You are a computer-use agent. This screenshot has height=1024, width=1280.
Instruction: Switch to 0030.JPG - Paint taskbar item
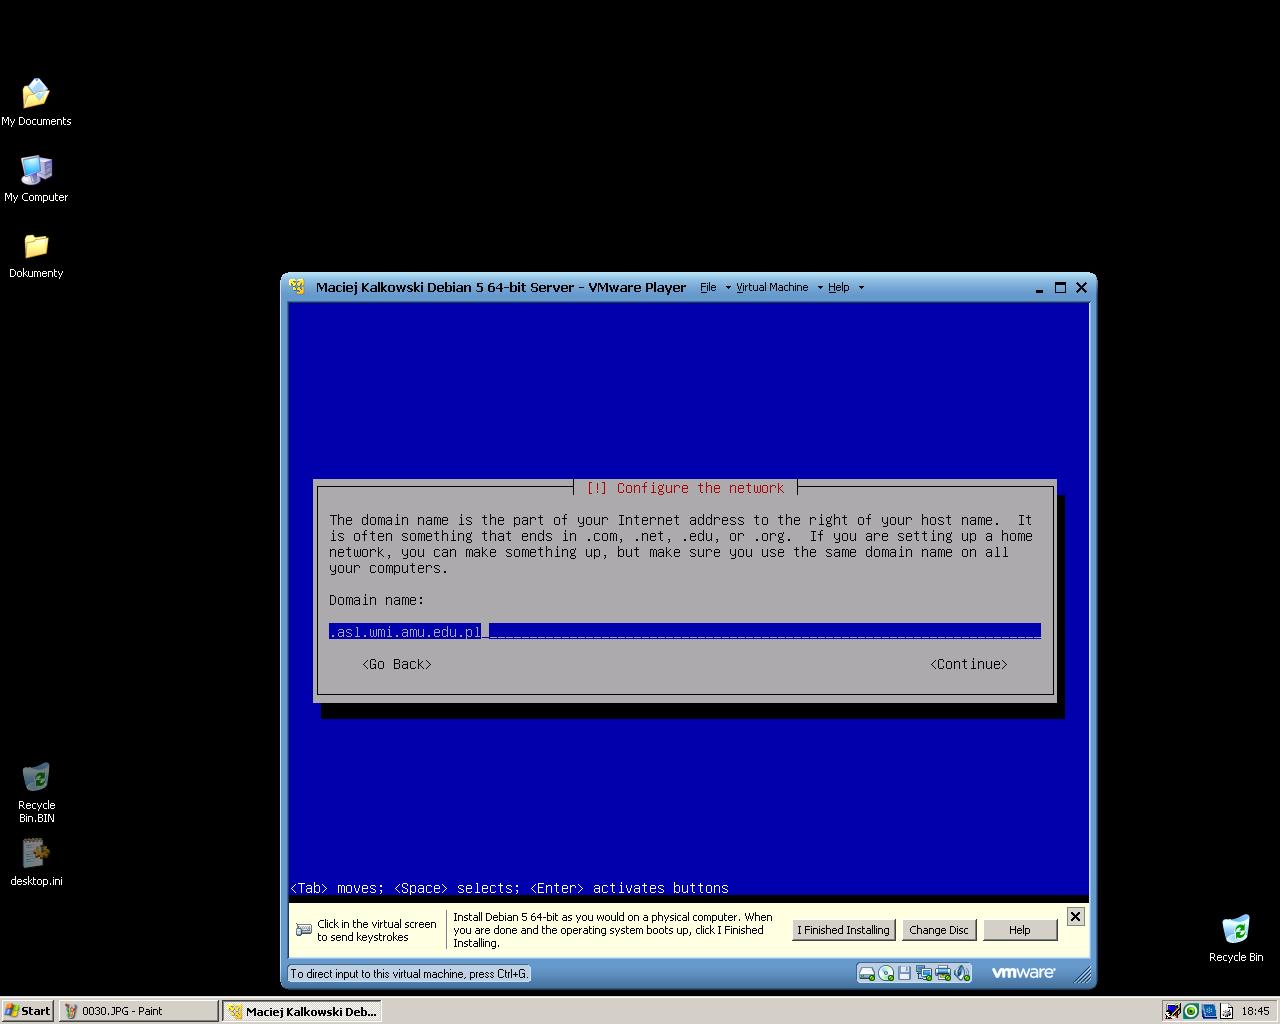point(138,1011)
